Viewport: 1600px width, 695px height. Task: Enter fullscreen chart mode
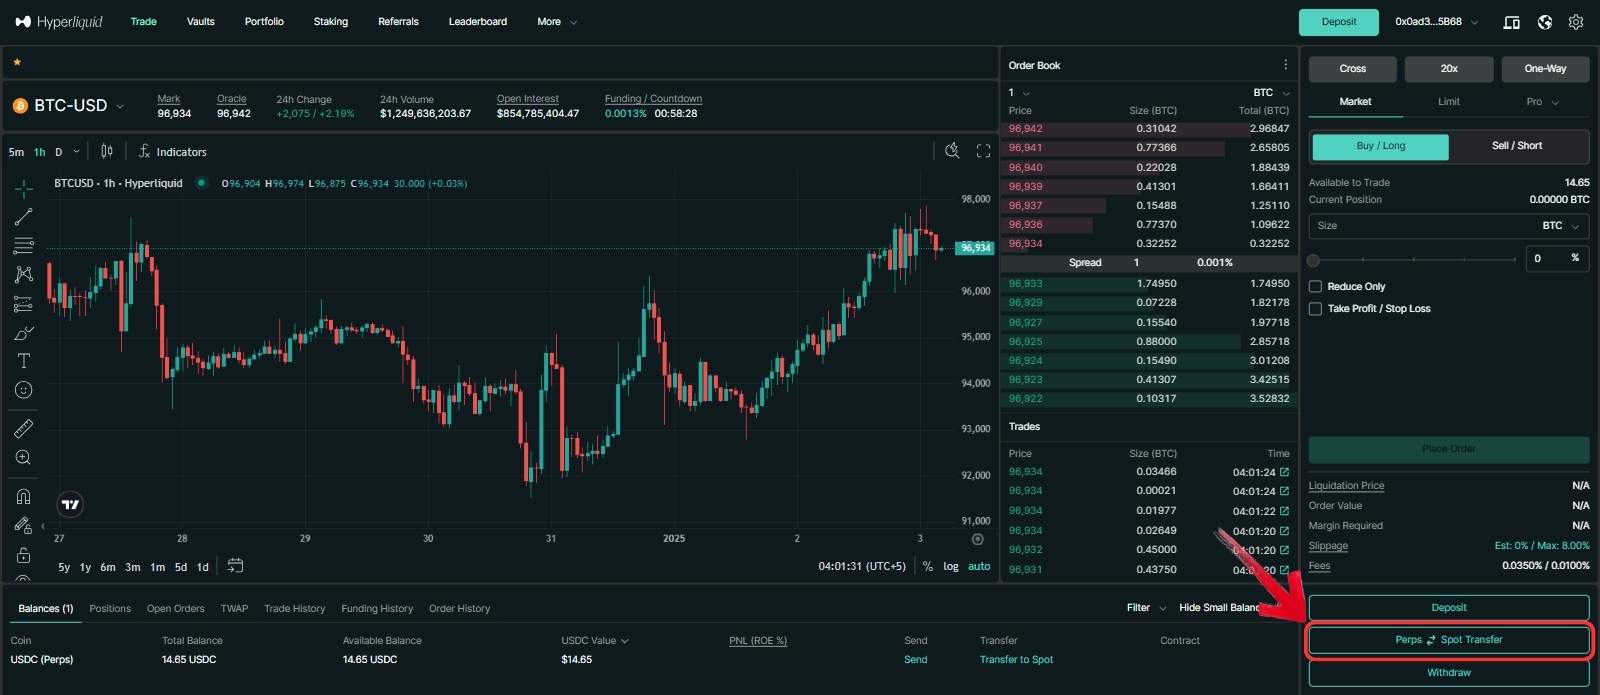[x=983, y=151]
